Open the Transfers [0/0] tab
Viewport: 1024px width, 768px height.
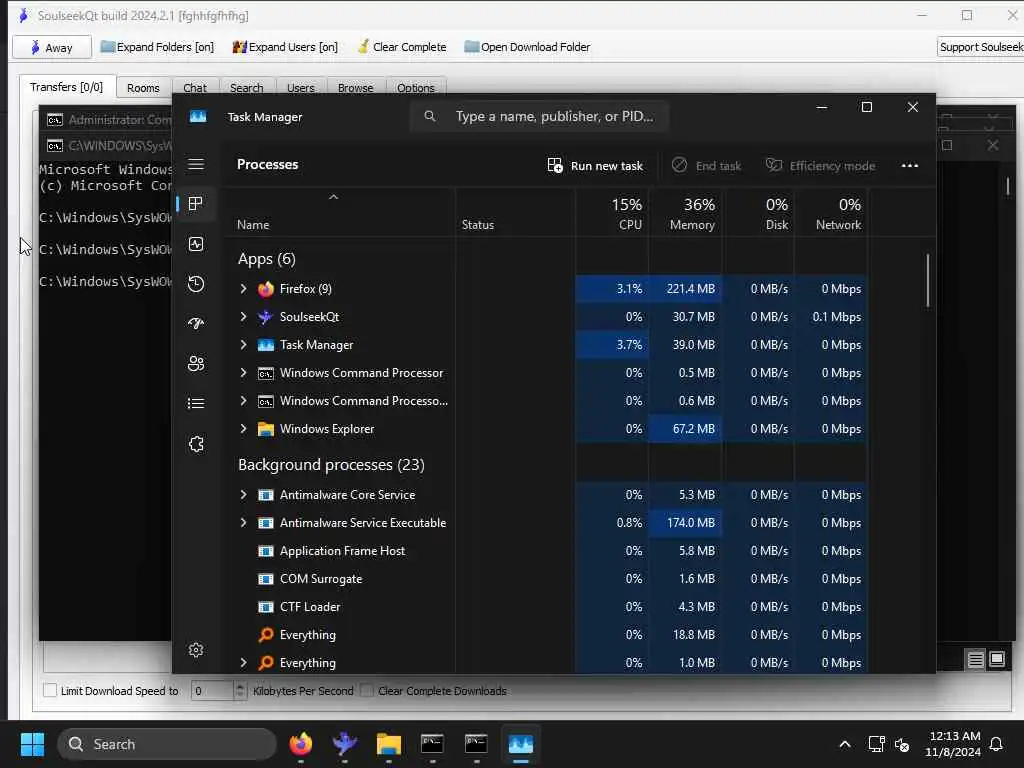point(67,87)
